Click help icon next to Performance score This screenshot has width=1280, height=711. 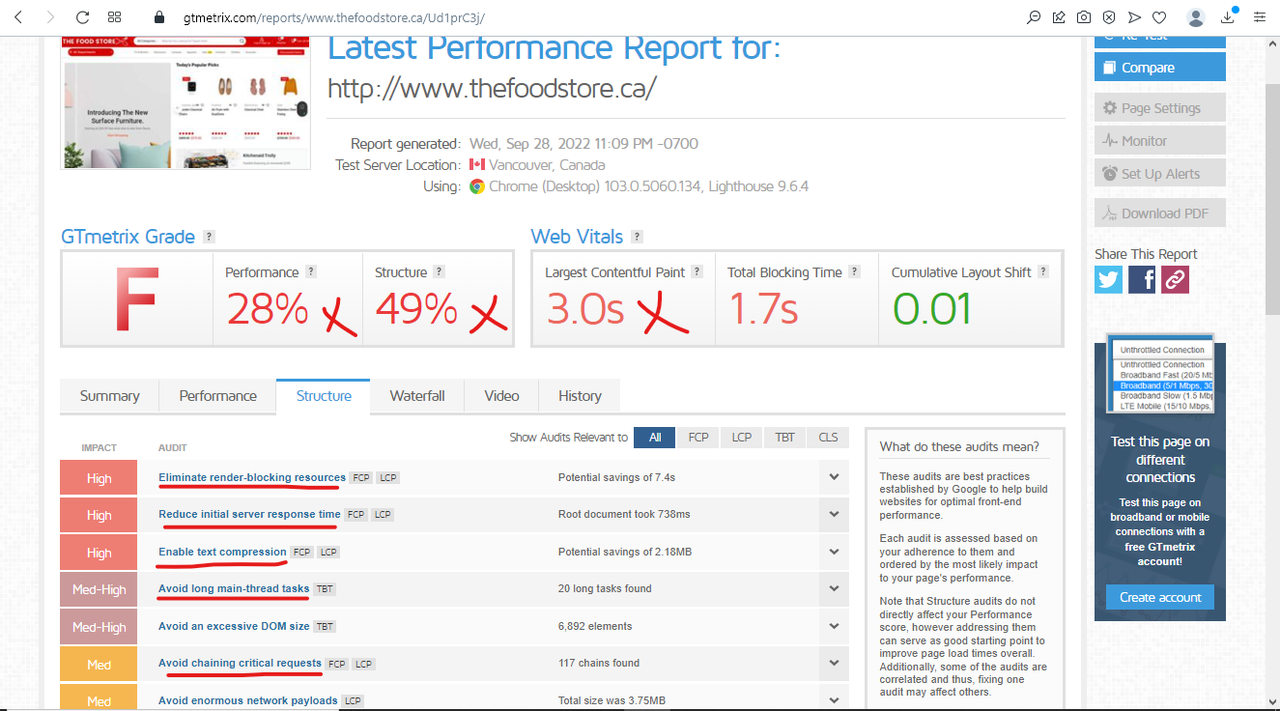point(311,272)
